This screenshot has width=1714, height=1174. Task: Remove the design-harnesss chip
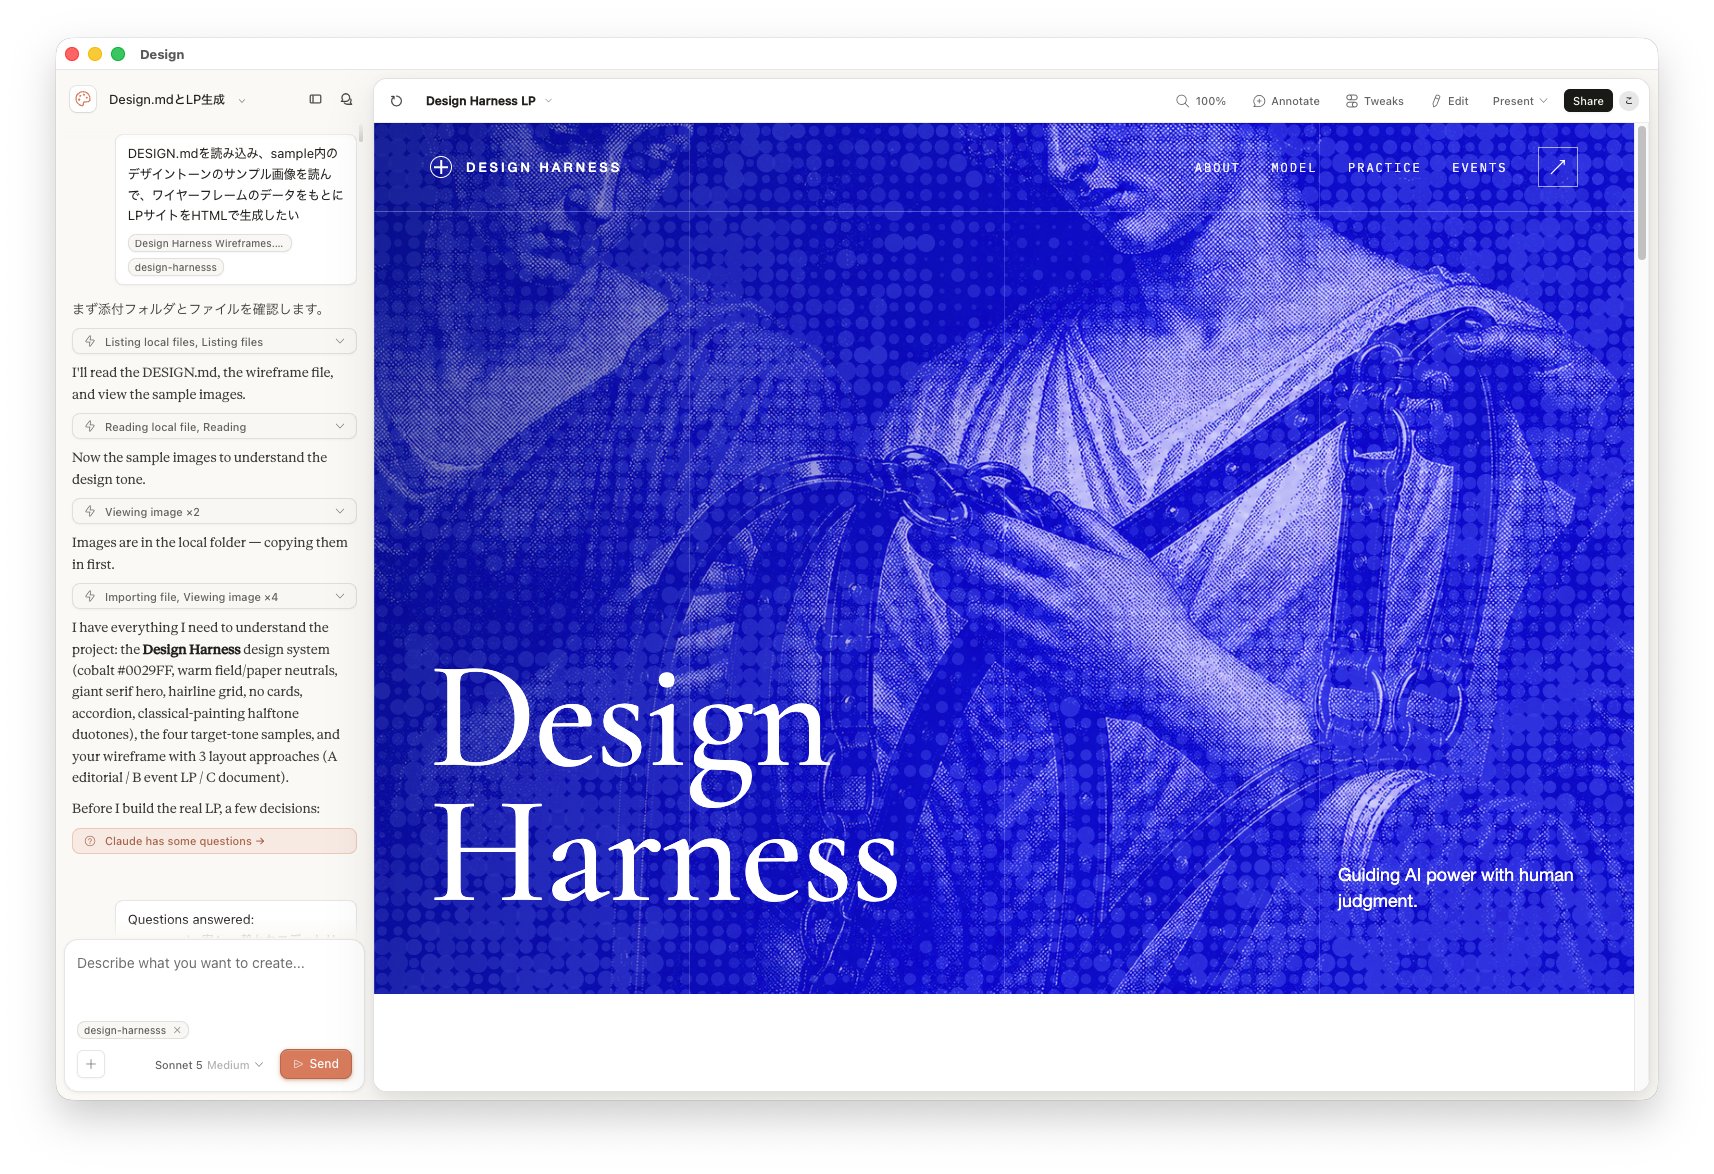tap(177, 1030)
